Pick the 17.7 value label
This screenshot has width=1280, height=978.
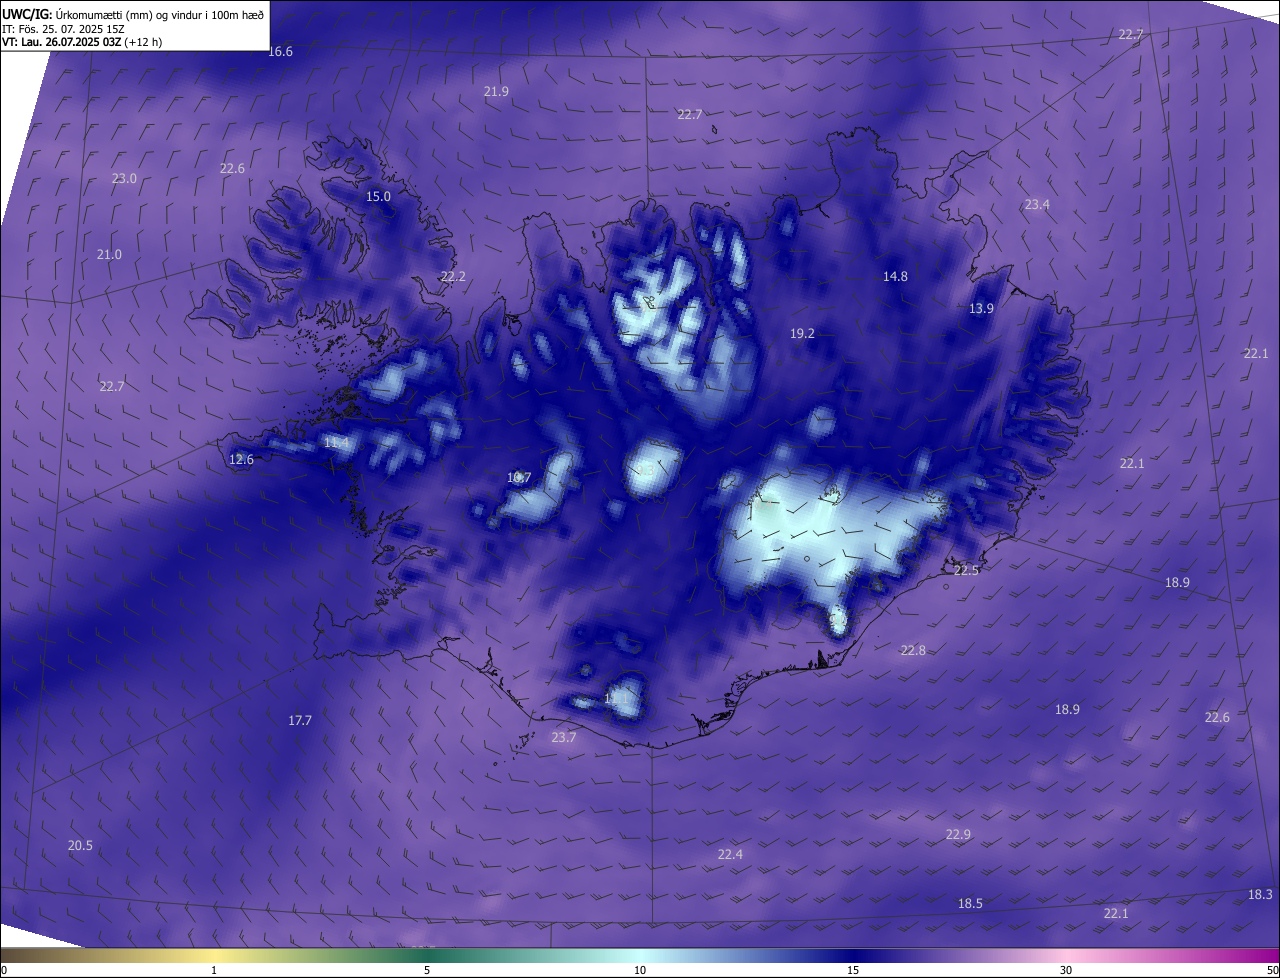[x=300, y=721]
